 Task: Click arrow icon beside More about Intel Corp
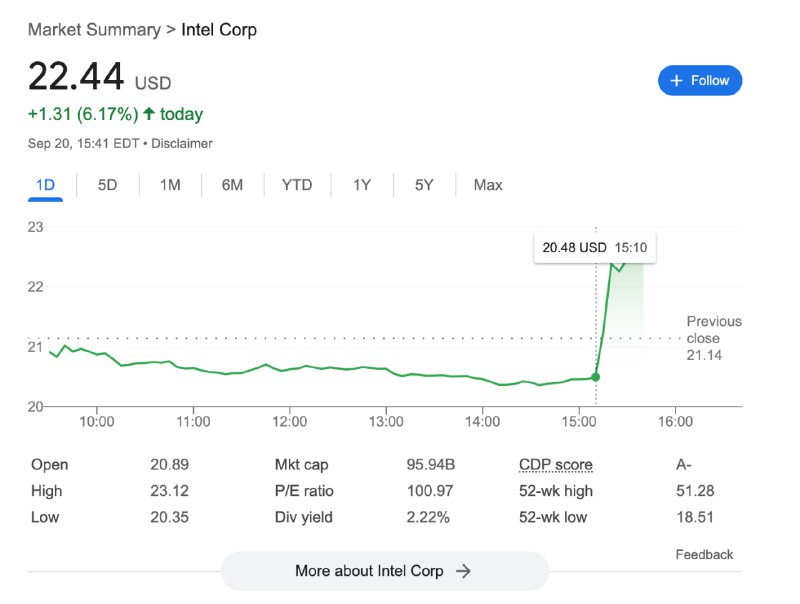point(463,571)
